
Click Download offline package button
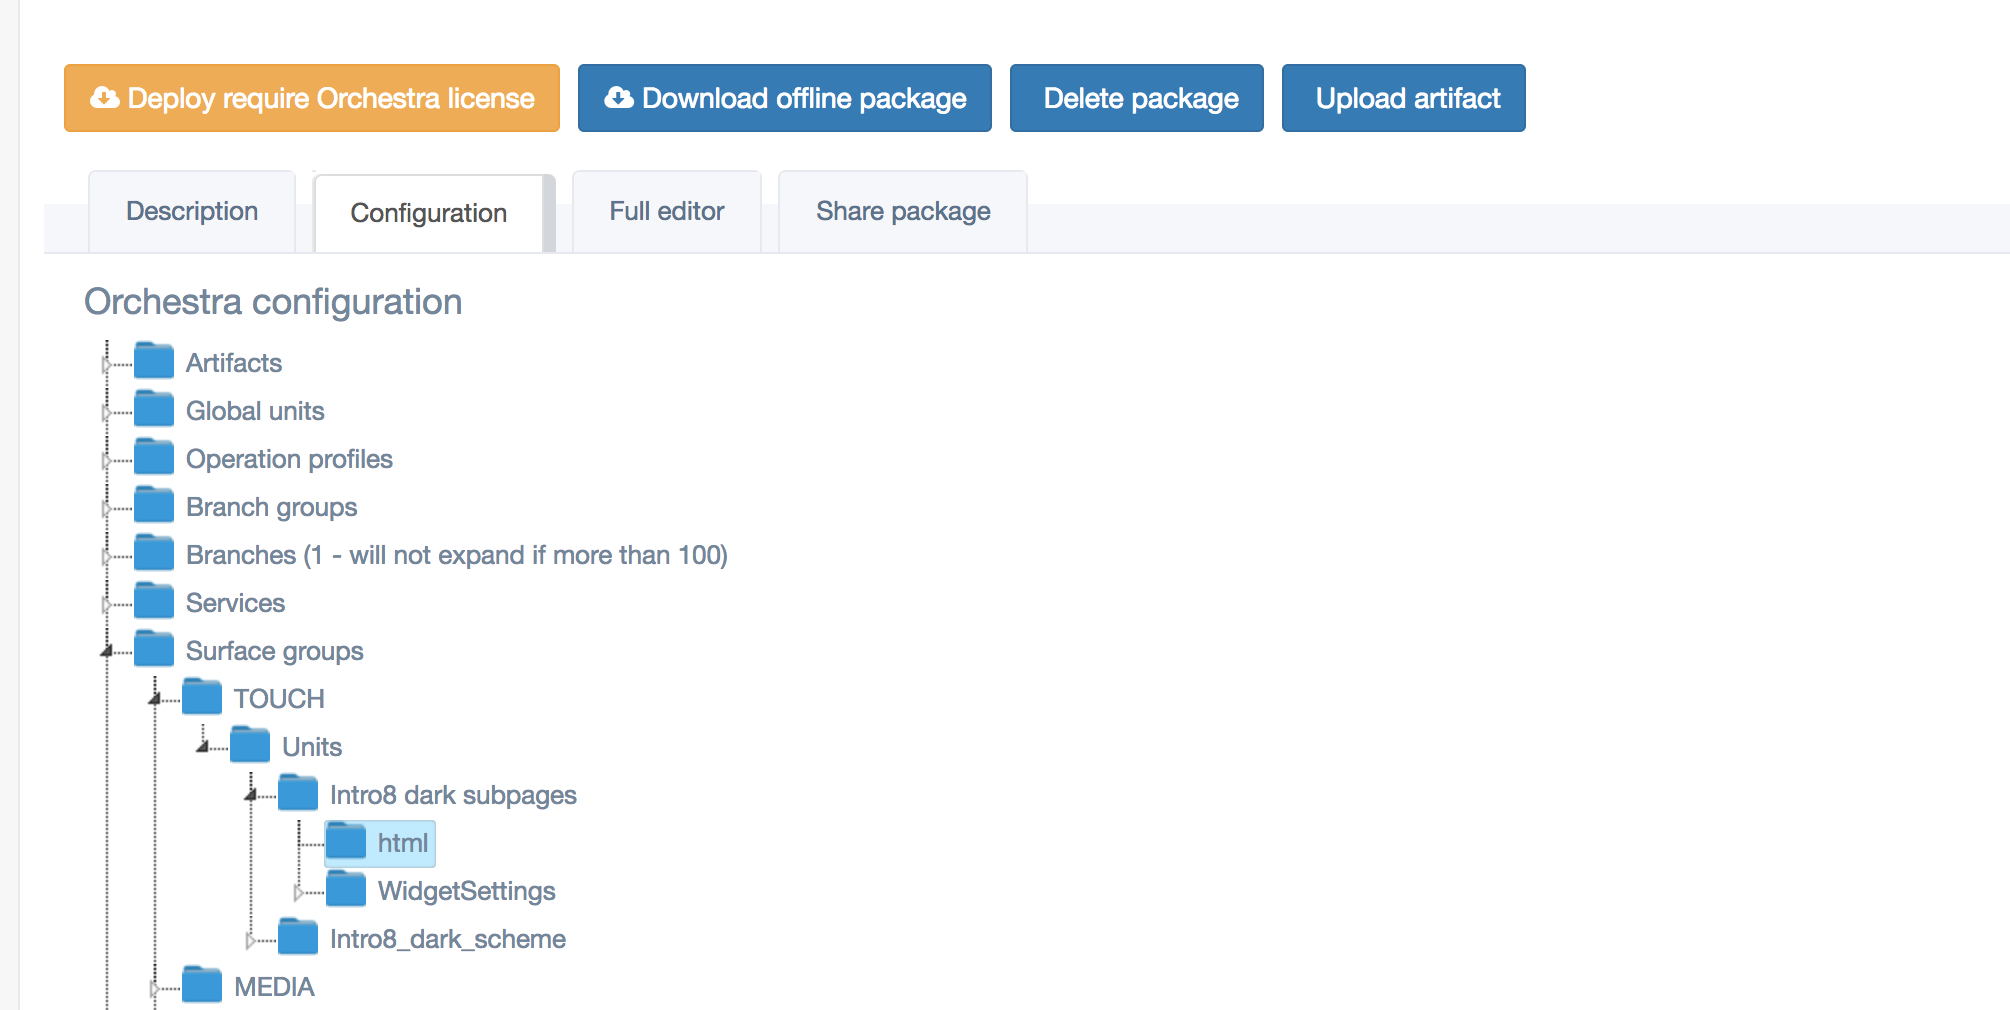pyautogui.click(x=784, y=98)
